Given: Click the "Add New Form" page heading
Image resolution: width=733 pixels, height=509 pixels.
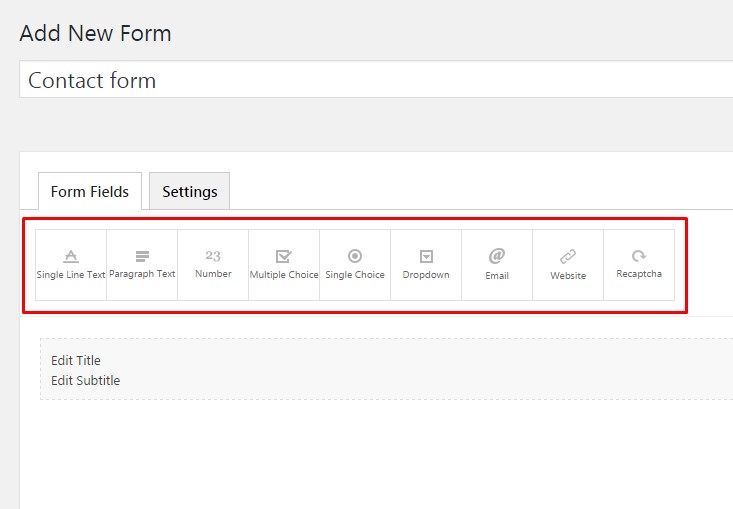Looking at the screenshot, I should point(96,33).
